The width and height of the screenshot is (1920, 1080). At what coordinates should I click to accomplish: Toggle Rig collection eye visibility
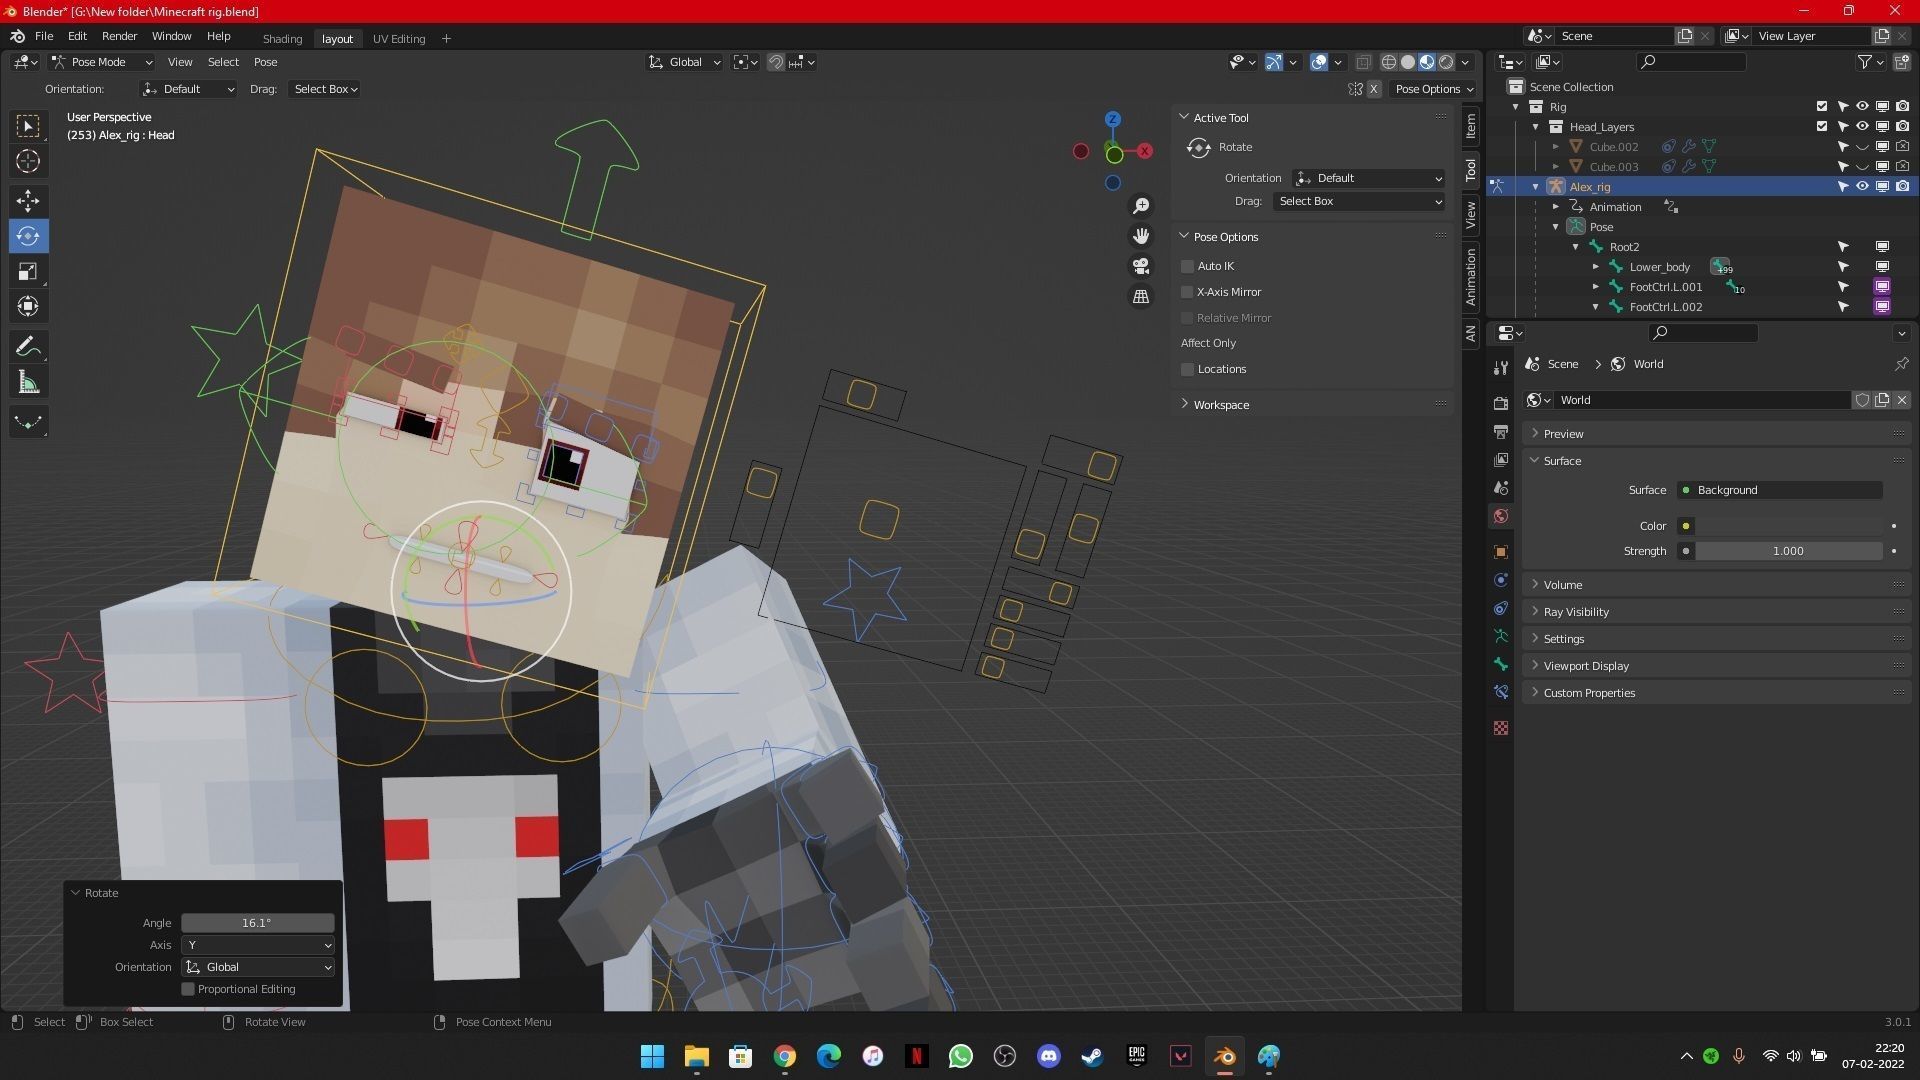point(1862,106)
